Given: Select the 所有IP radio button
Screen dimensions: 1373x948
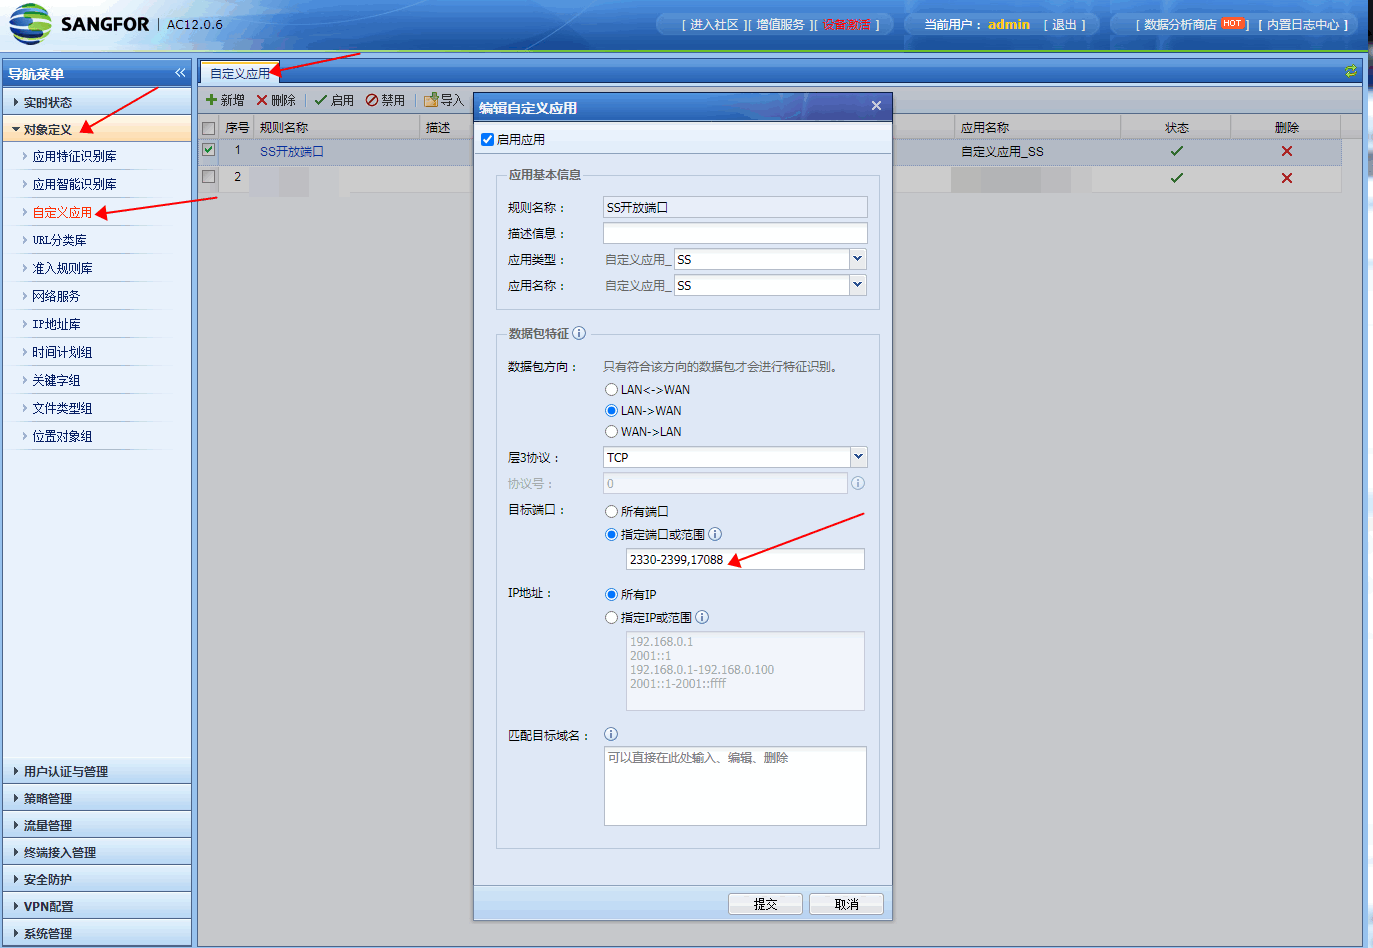Looking at the screenshot, I should 611,594.
